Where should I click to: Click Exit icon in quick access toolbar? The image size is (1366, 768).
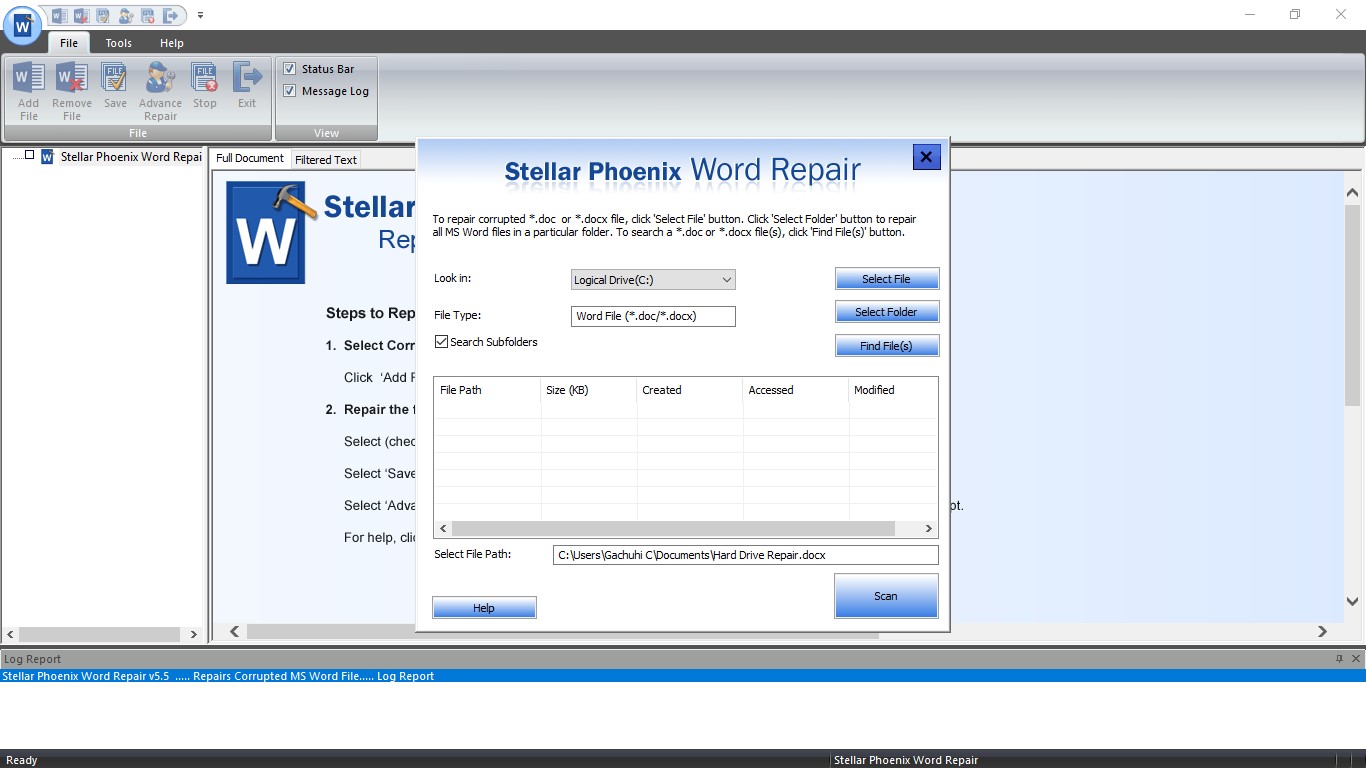click(171, 15)
